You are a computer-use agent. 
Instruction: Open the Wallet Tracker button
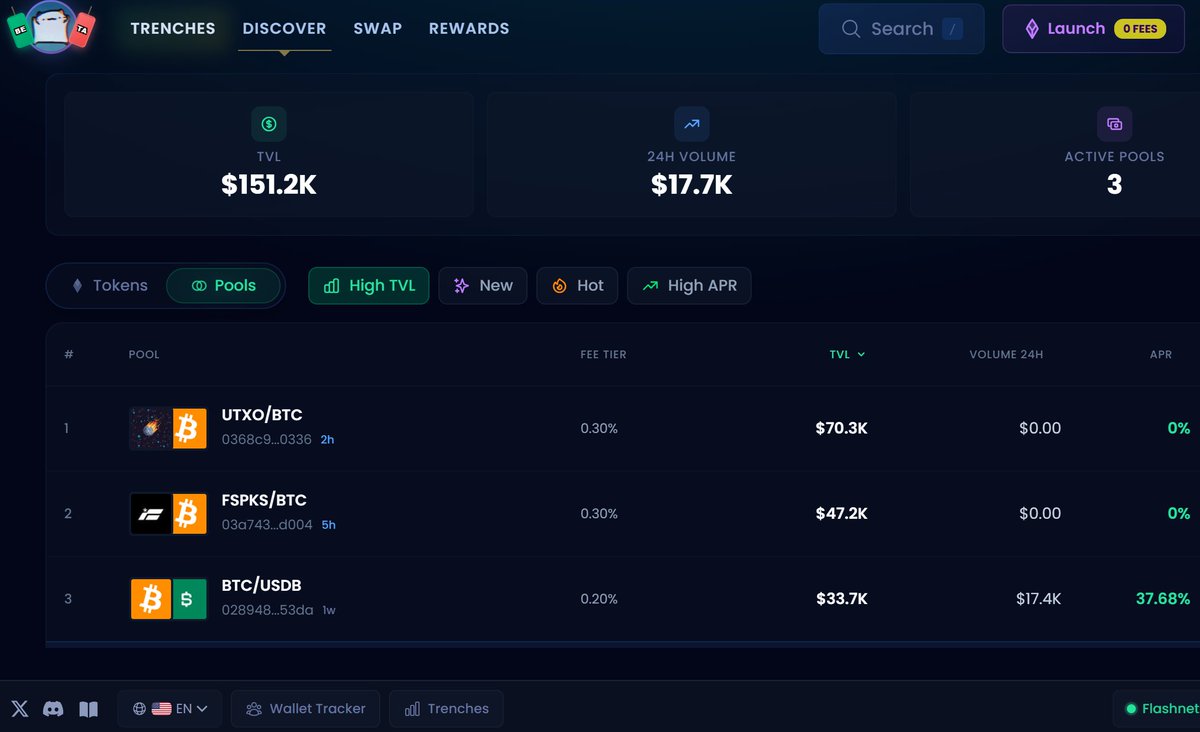coord(306,709)
